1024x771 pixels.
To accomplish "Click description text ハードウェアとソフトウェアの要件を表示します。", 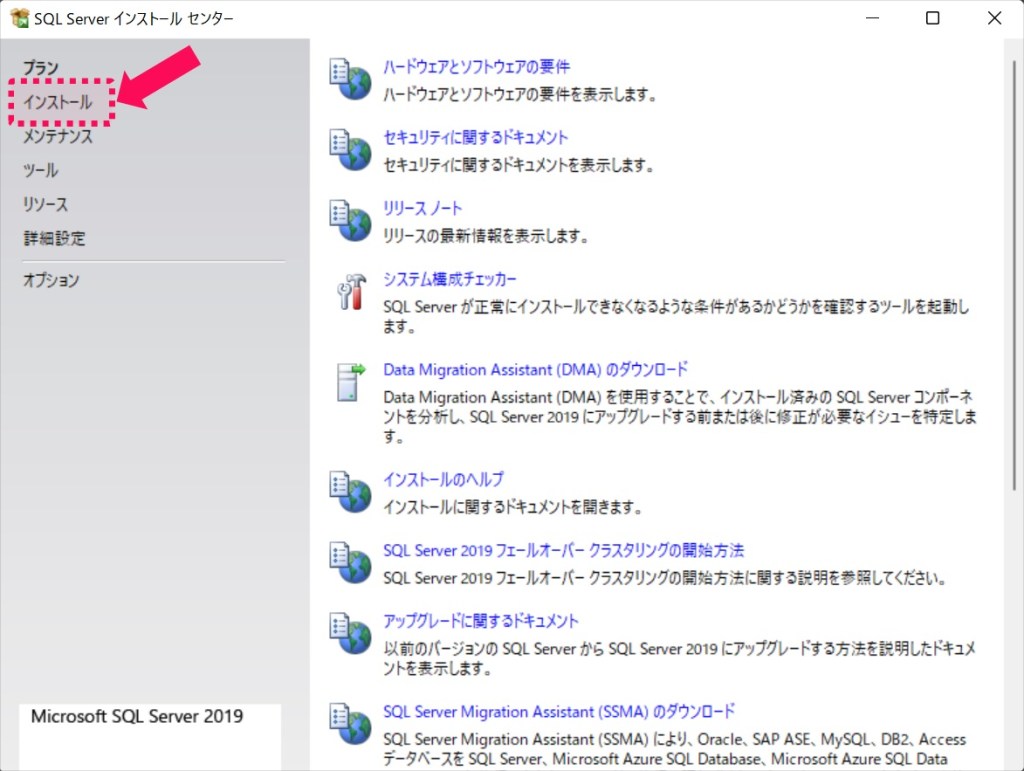I will (520, 95).
